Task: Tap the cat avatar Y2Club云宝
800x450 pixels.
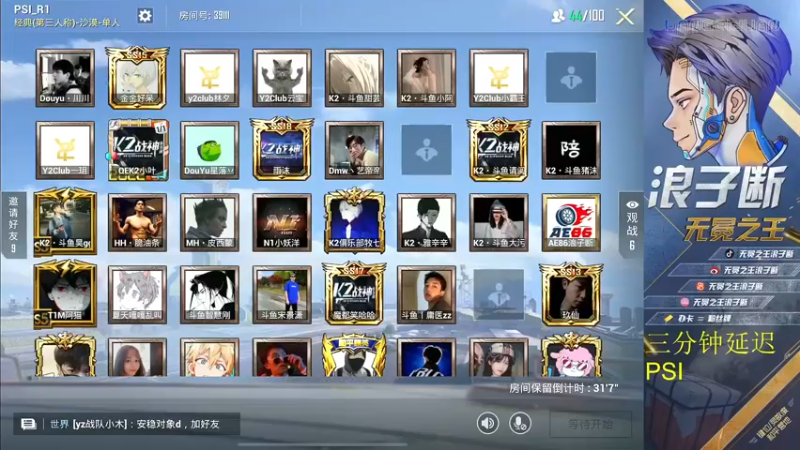Action: point(282,78)
